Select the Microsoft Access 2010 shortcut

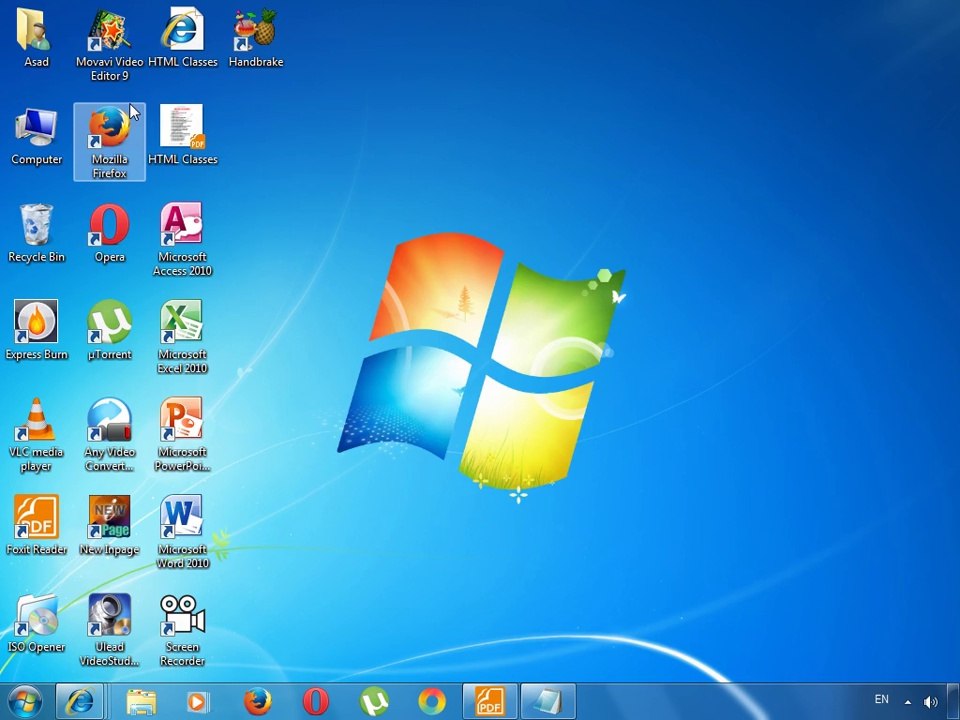coord(182,239)
